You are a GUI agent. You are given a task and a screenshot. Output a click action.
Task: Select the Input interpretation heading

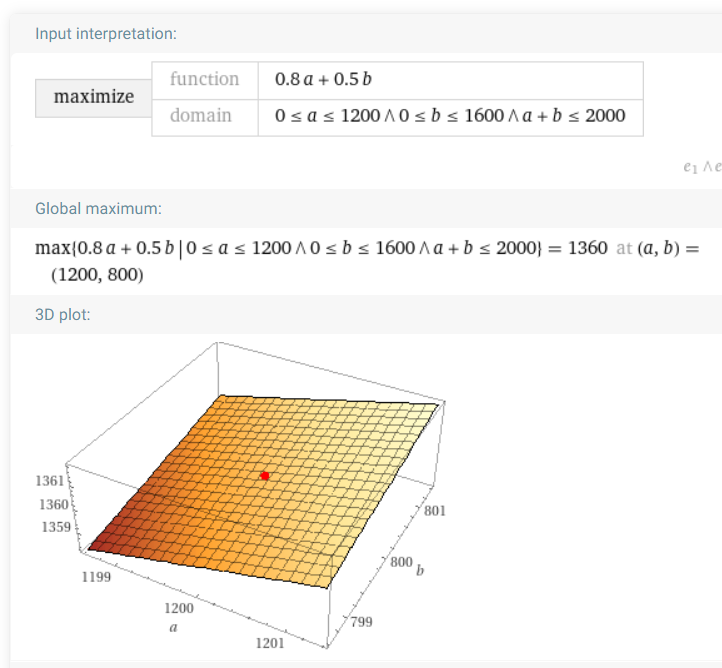(106, 34)
